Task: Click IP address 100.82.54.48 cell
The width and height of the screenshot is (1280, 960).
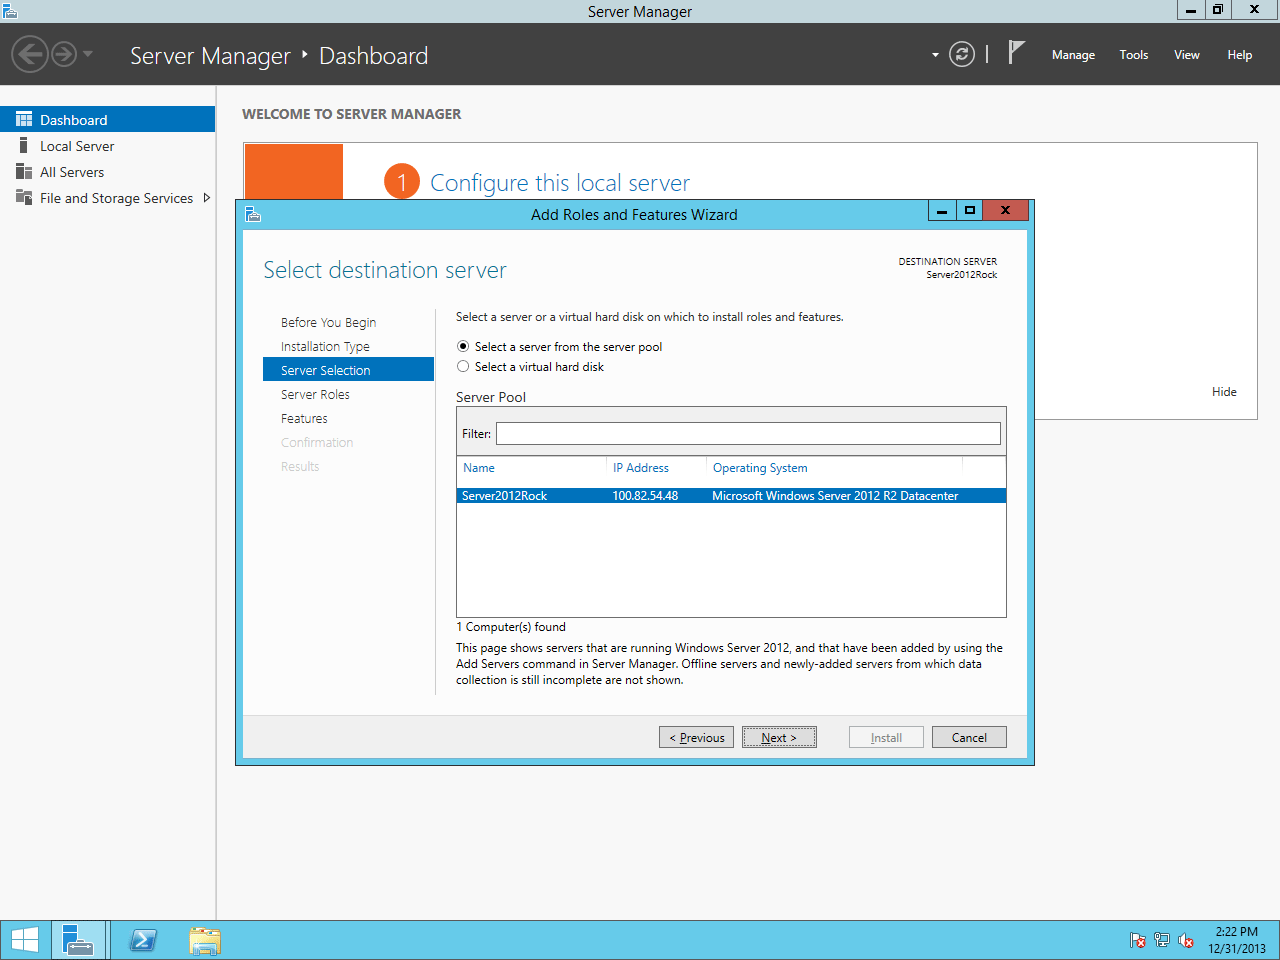Action: pyautogui.click(x=645, y=496)
